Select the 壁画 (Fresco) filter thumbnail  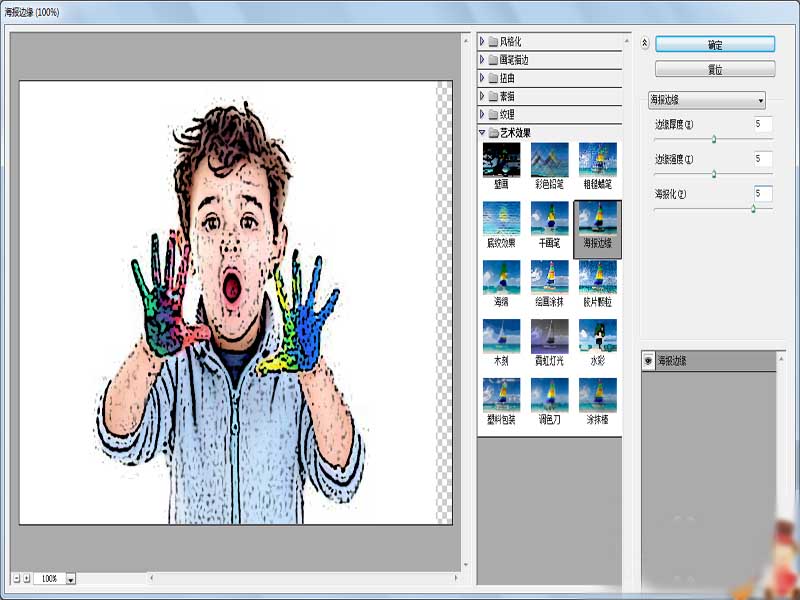point(501,166)
